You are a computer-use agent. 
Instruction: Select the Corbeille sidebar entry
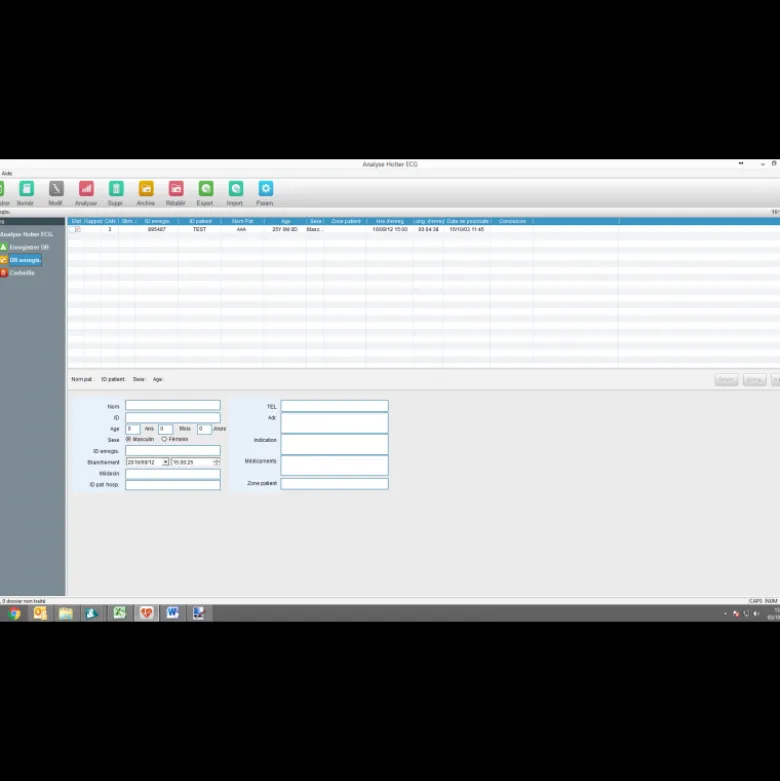[x=22, y=273]
